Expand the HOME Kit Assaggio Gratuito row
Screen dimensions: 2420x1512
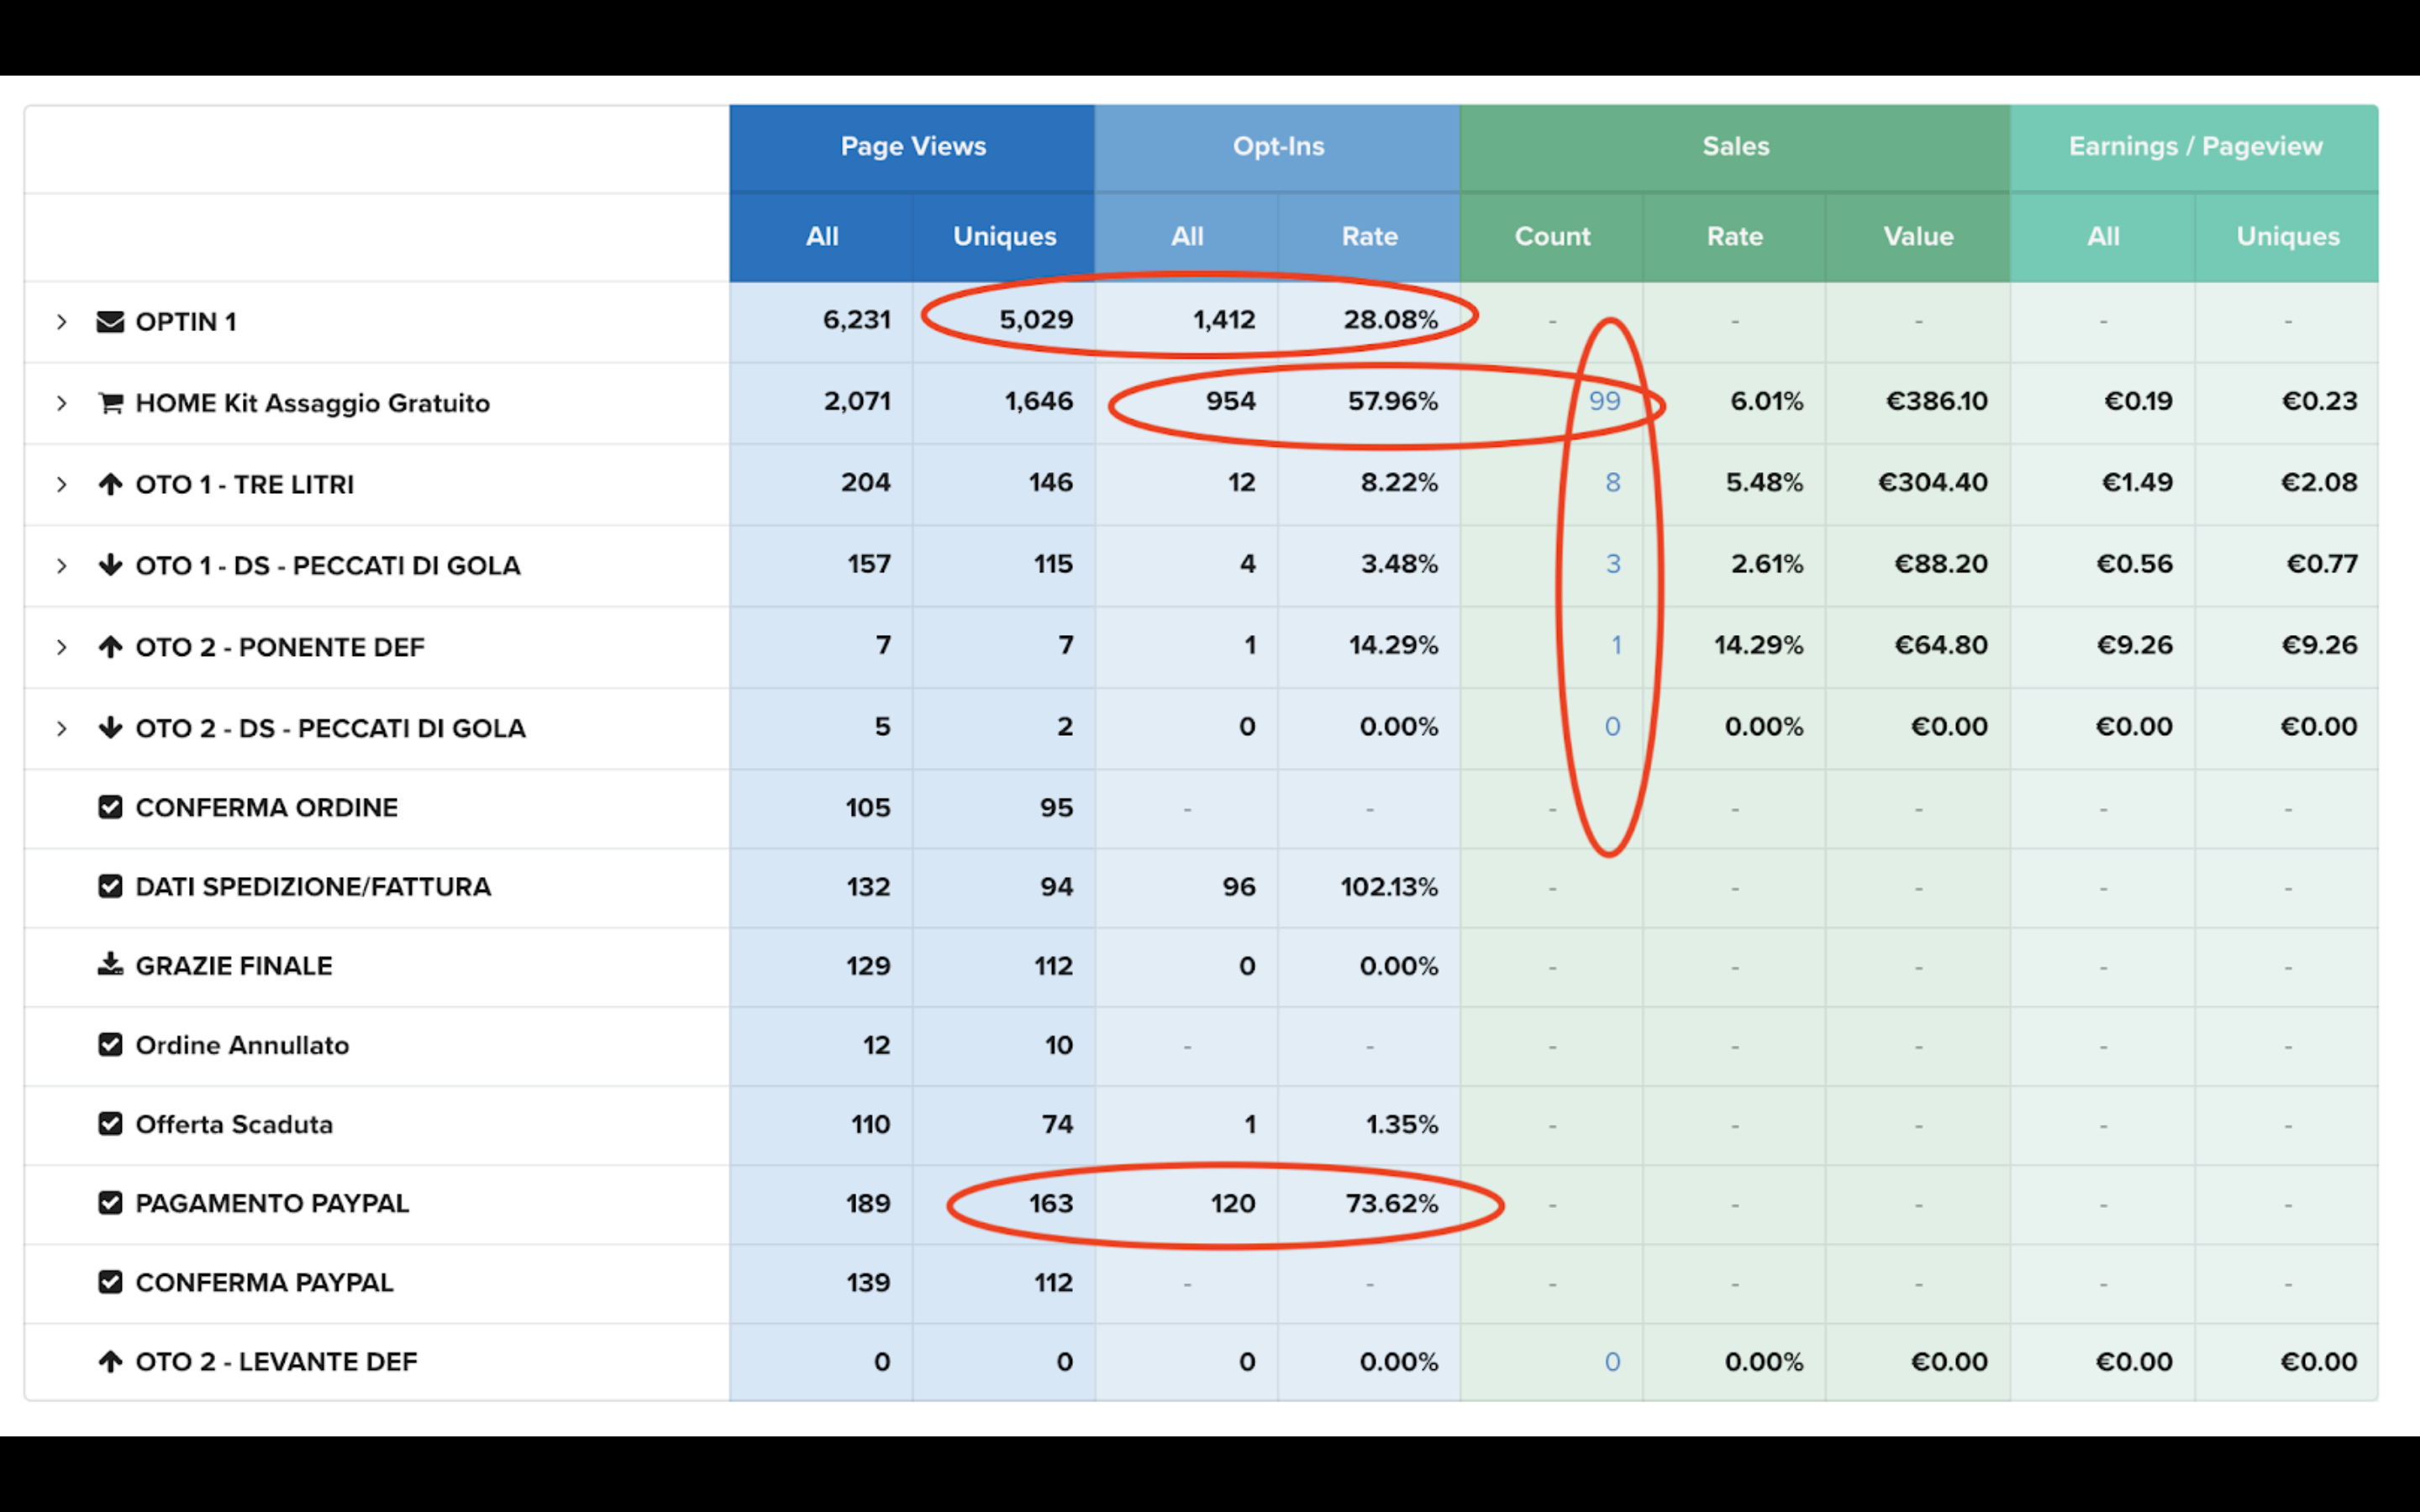click(x=62, y=403)
